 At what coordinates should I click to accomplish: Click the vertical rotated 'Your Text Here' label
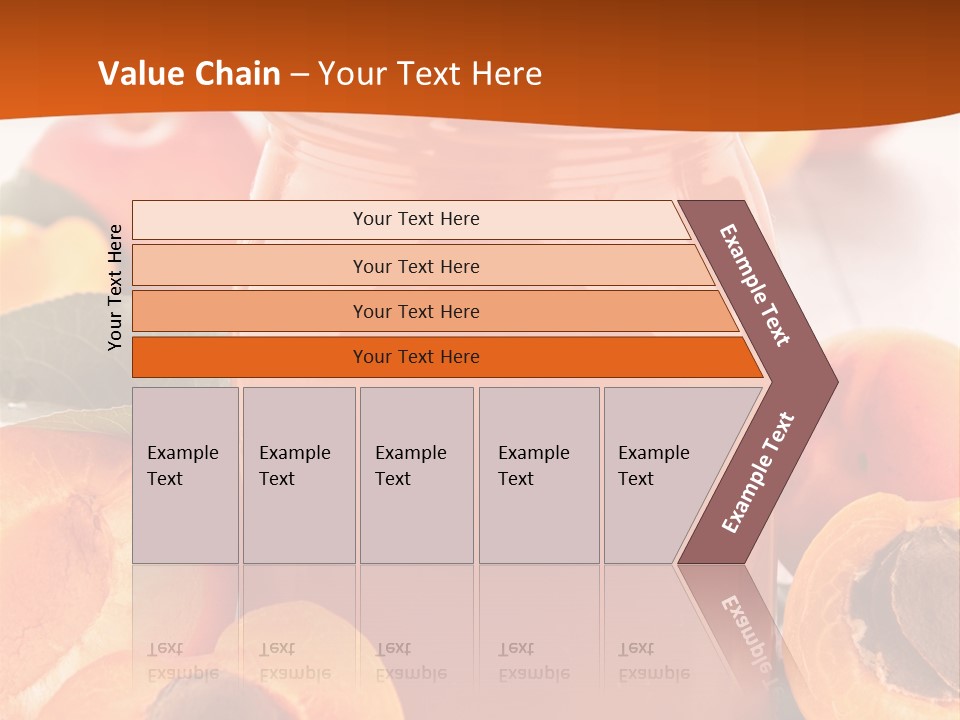click(115, 287)
